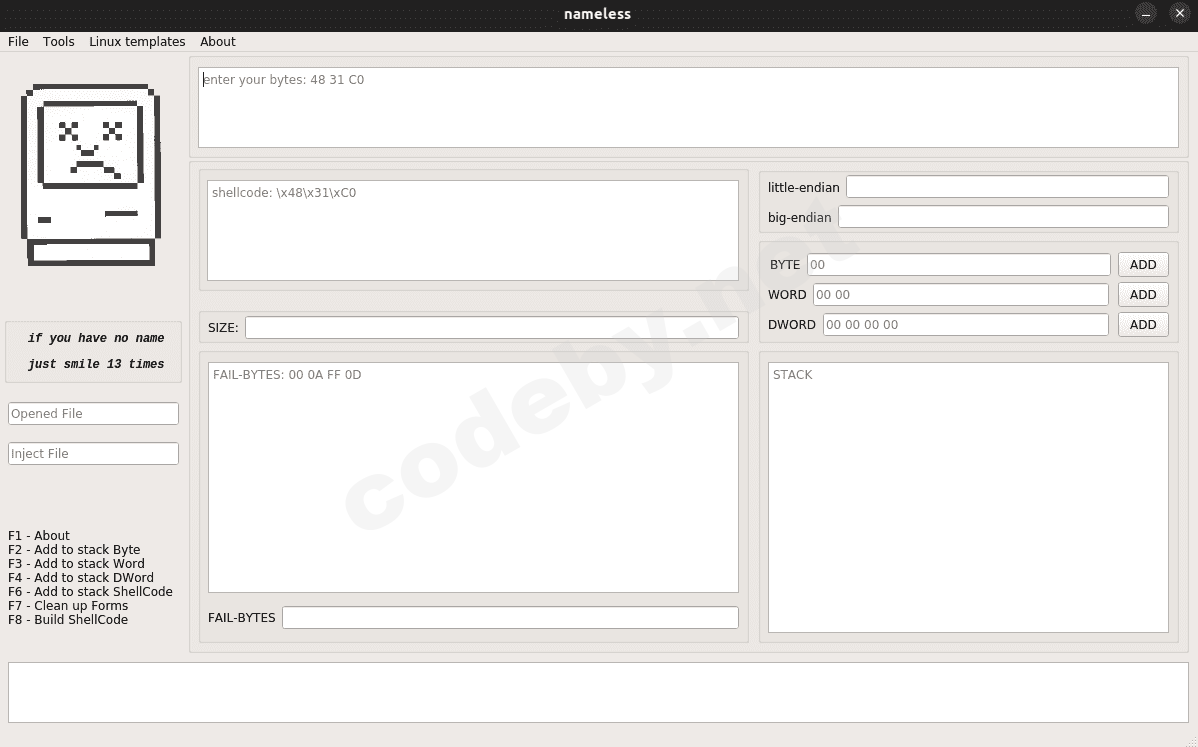
Task: Click the 'big-endian' label
Action: pyautogui.click(x=799, y=217)
